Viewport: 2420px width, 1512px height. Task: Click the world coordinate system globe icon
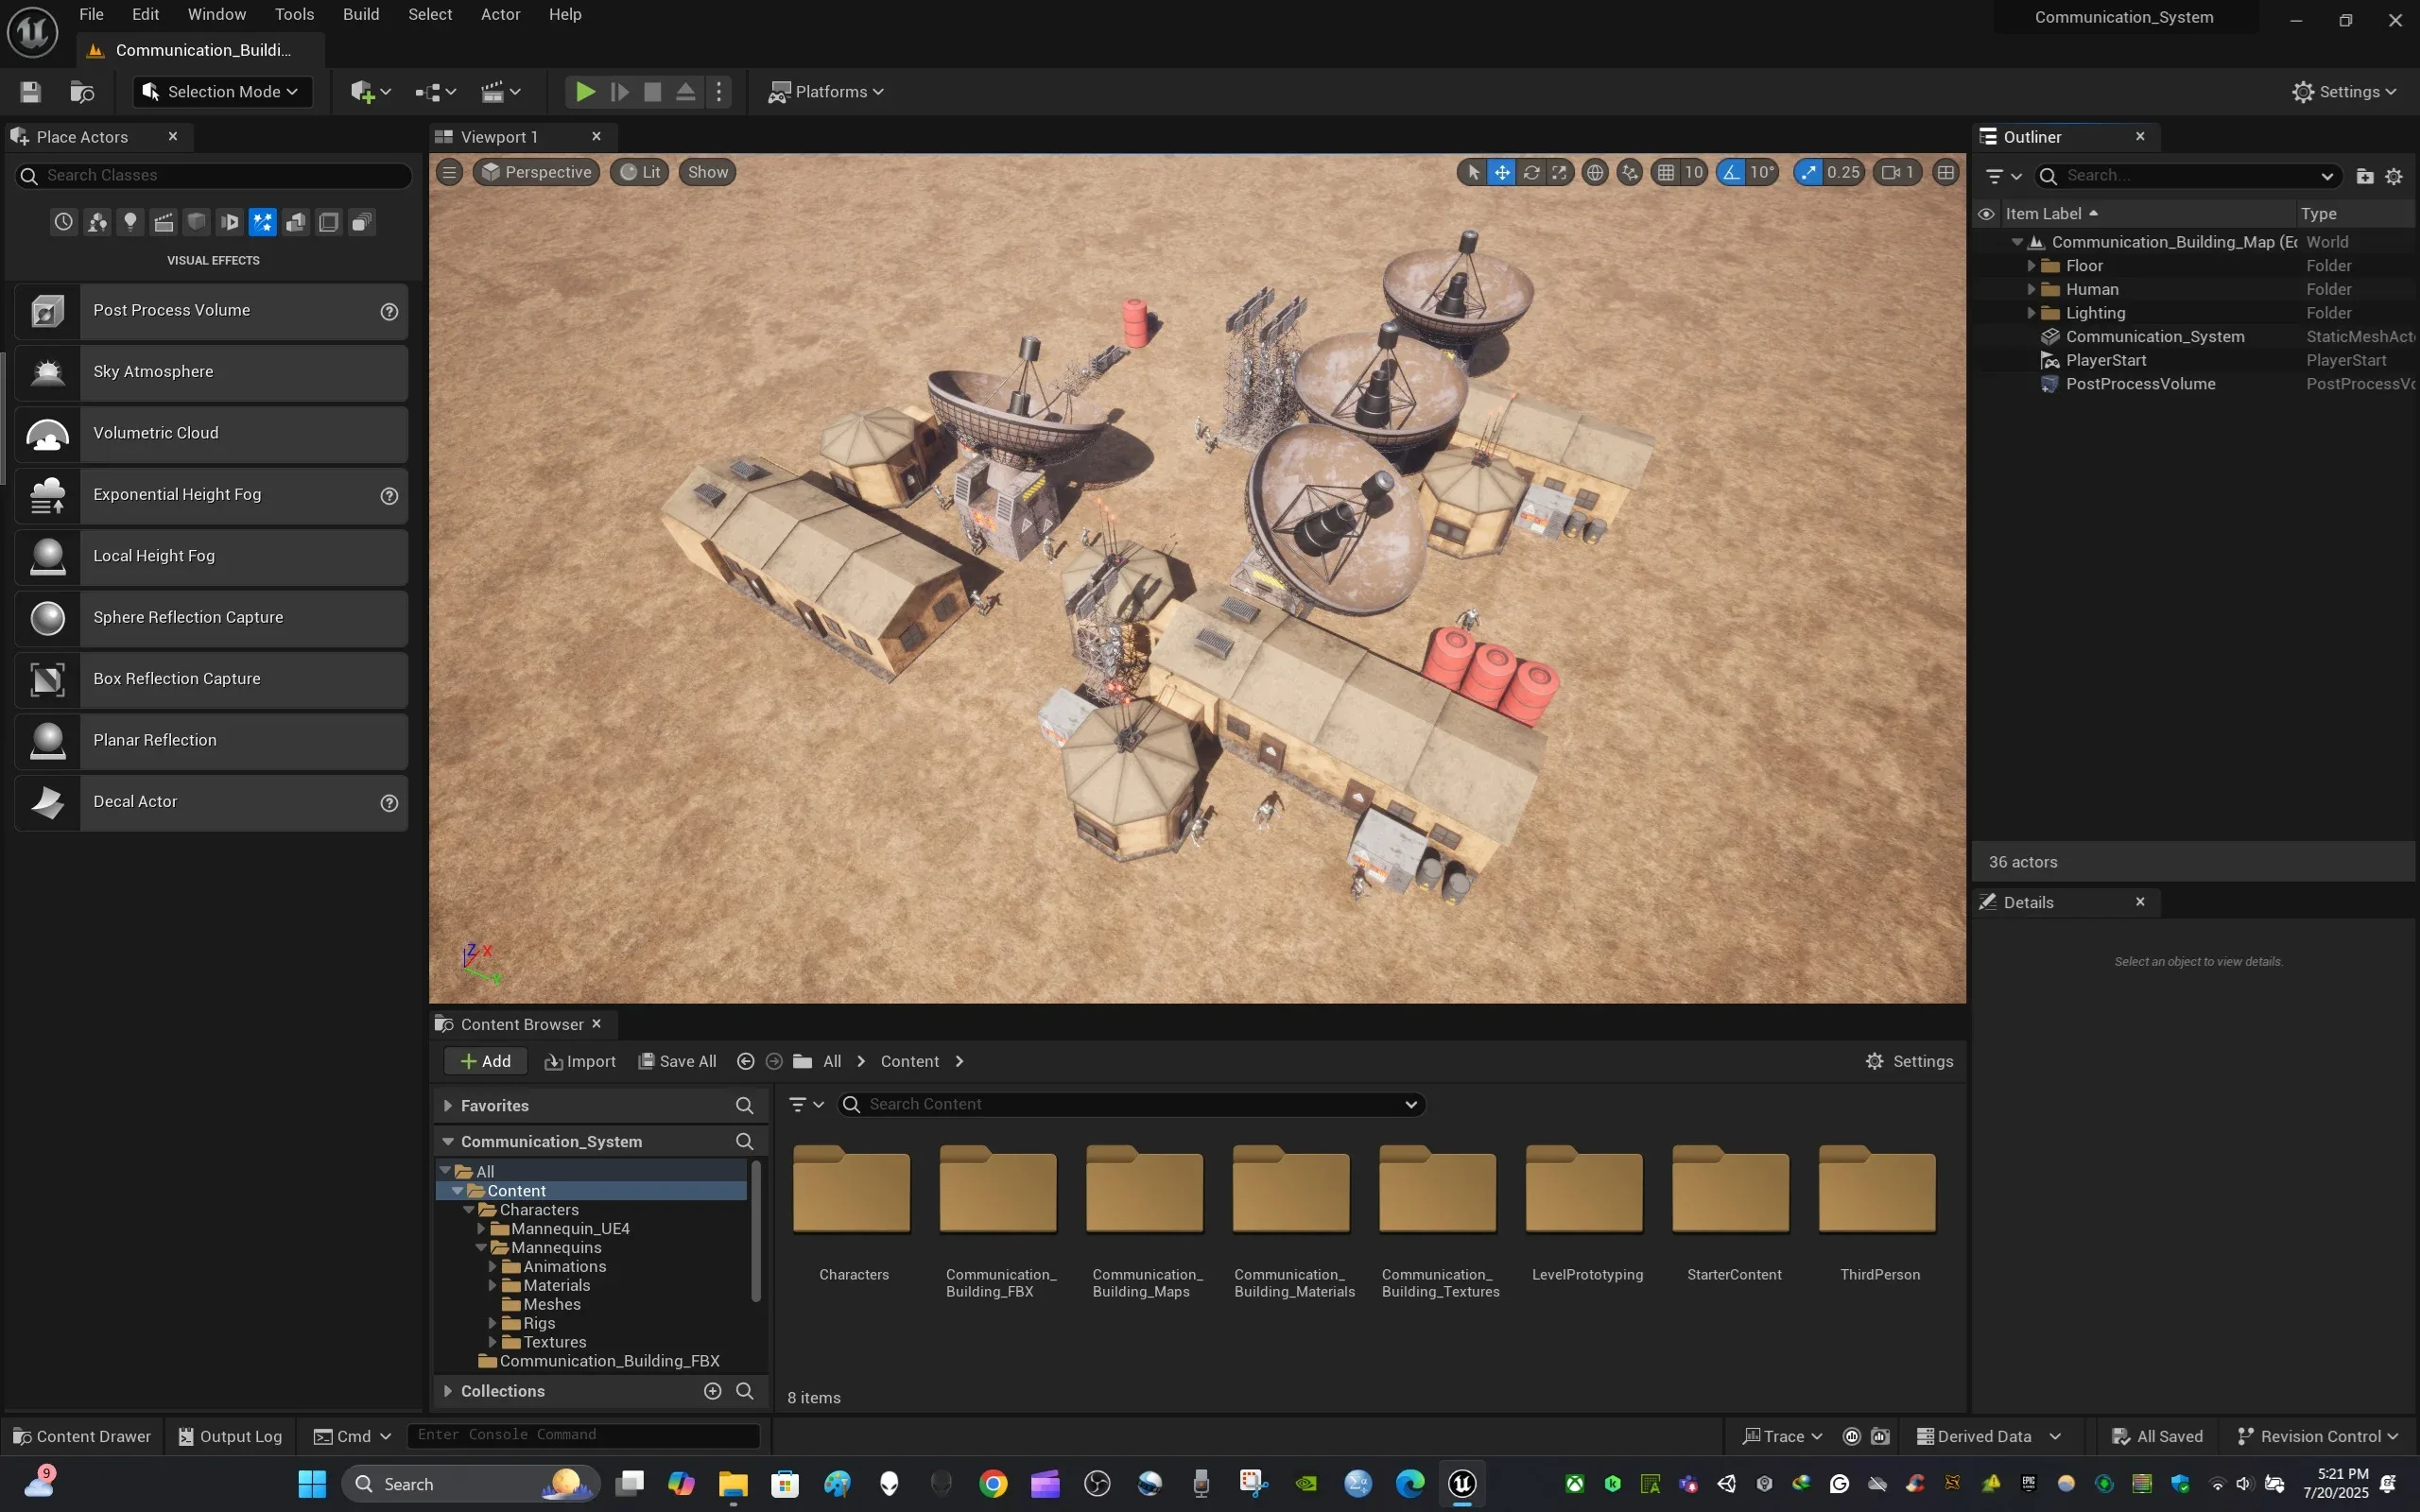click(x=1595, y=172)
